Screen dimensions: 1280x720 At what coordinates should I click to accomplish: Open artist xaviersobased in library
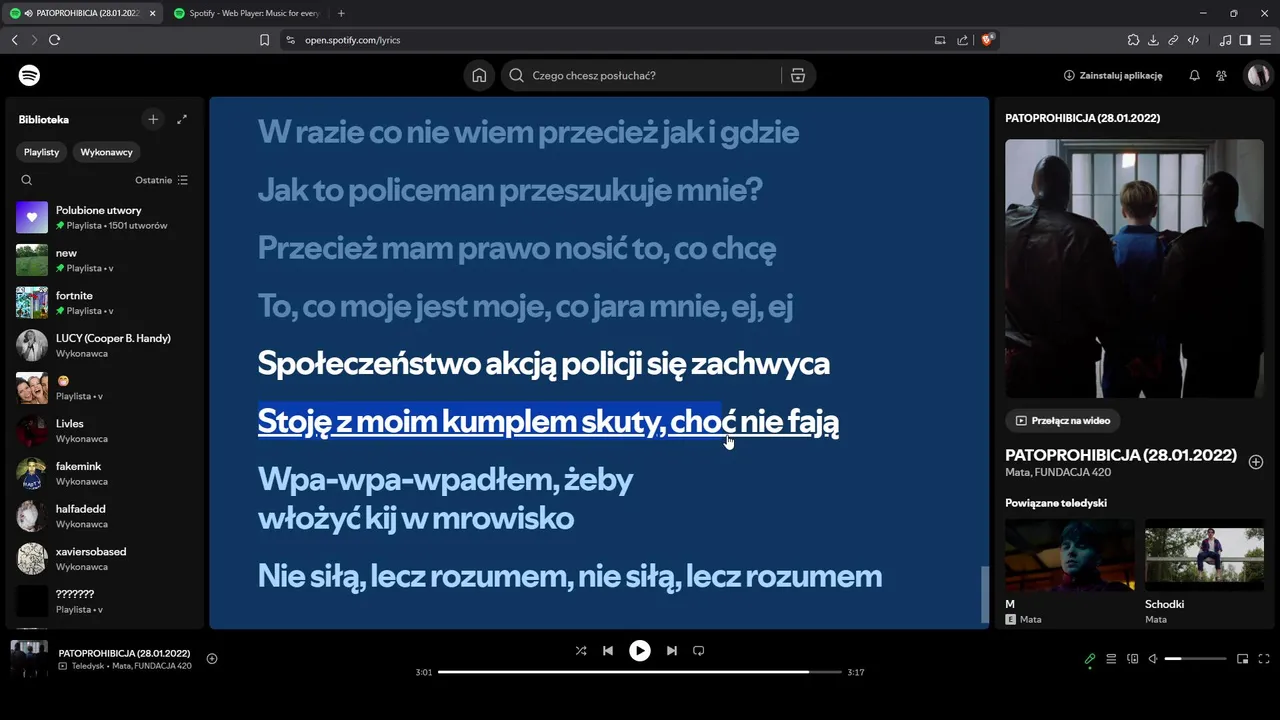[x=104, y=558]
